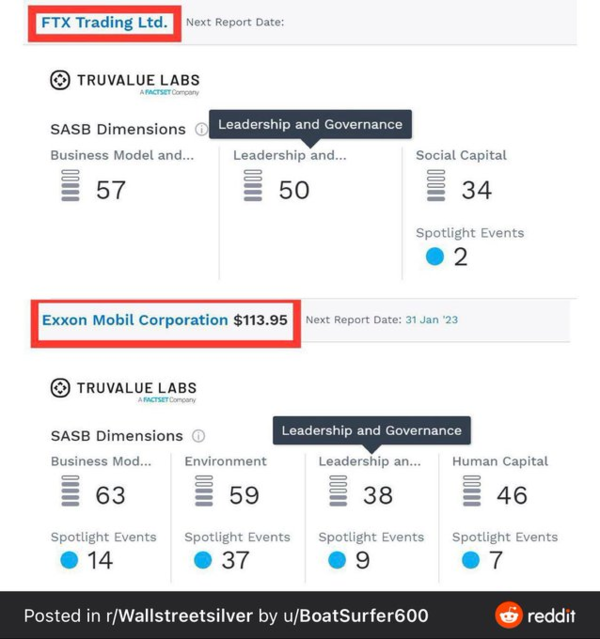Click the info icon beside Exxon SASB Dimensions
The width and height of the screenshot is (600, 639).
click(x=198, y=436)
